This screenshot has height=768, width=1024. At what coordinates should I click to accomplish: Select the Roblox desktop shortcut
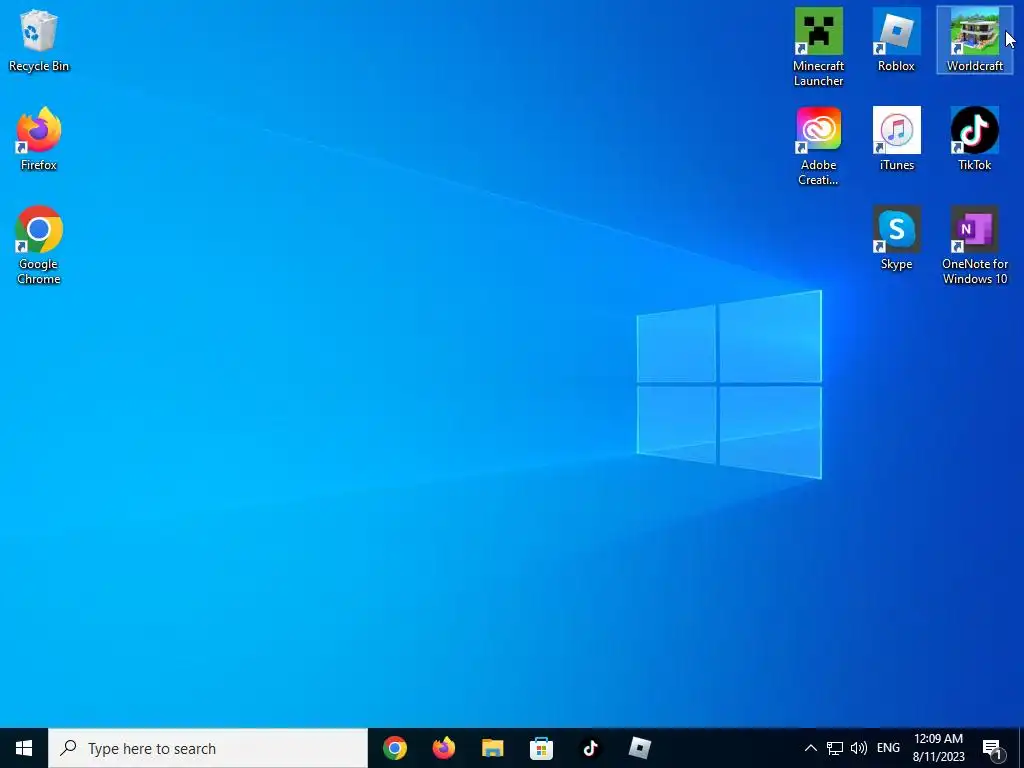(x=896, y=40)
